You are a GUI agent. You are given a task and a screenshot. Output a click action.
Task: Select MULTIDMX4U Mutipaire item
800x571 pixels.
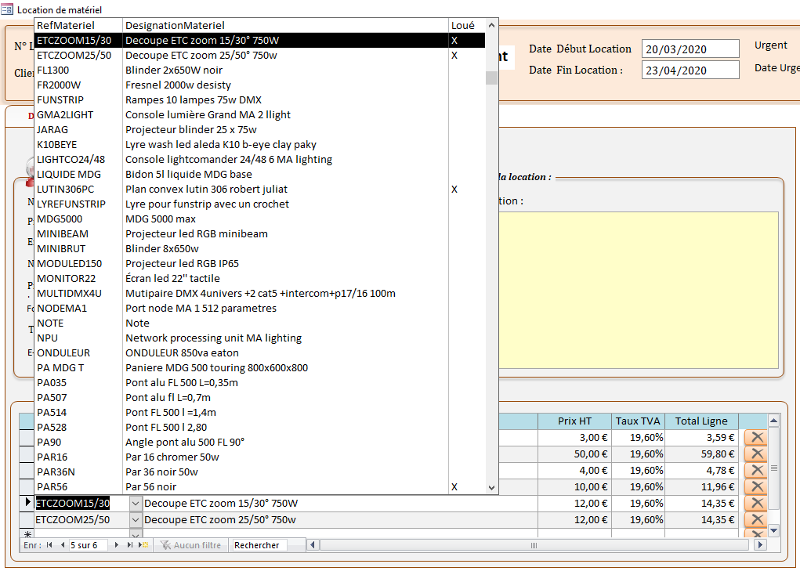click(260, 293)
